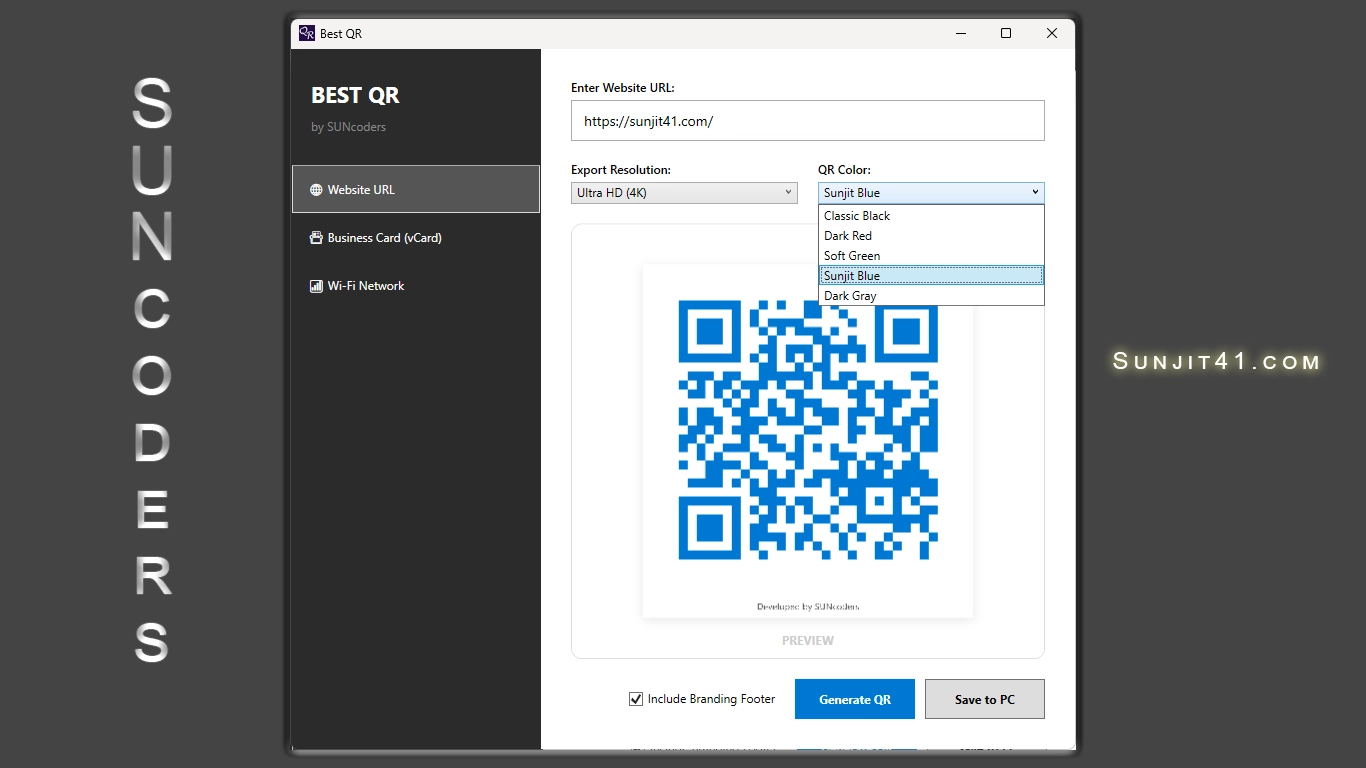Screen dimensions: 1366x768
Task: Click the globe icon beside Website URL
Action: [x=316, y=190]
